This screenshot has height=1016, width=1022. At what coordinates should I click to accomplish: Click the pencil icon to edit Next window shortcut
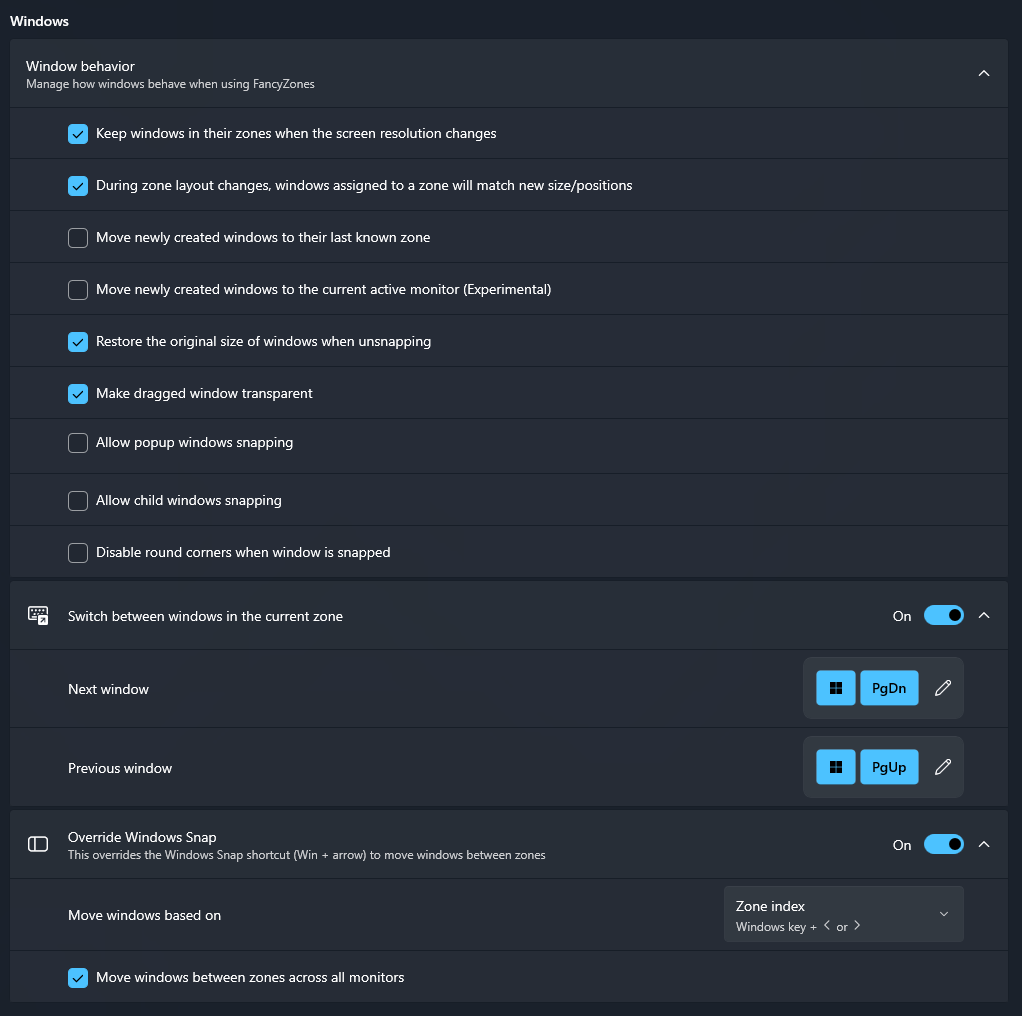[941, 688]
